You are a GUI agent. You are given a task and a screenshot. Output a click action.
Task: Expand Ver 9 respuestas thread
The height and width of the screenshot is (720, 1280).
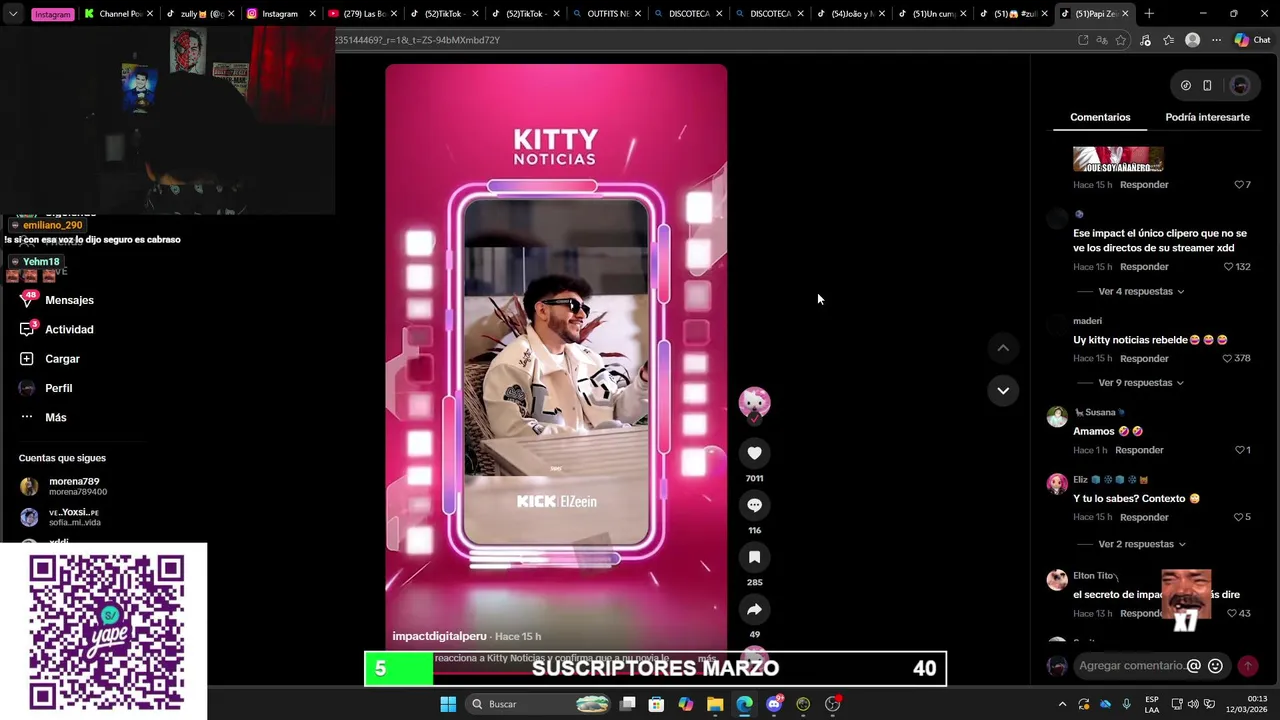1141,383
